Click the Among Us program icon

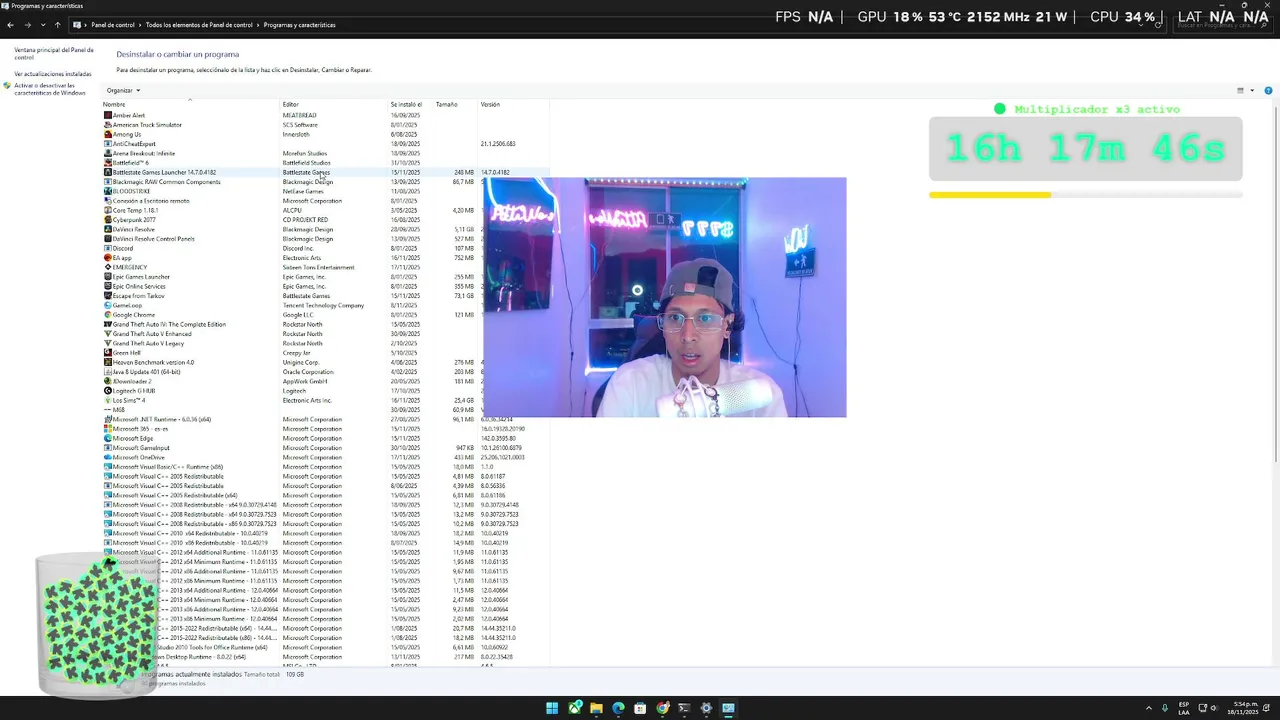click(108, 134)
